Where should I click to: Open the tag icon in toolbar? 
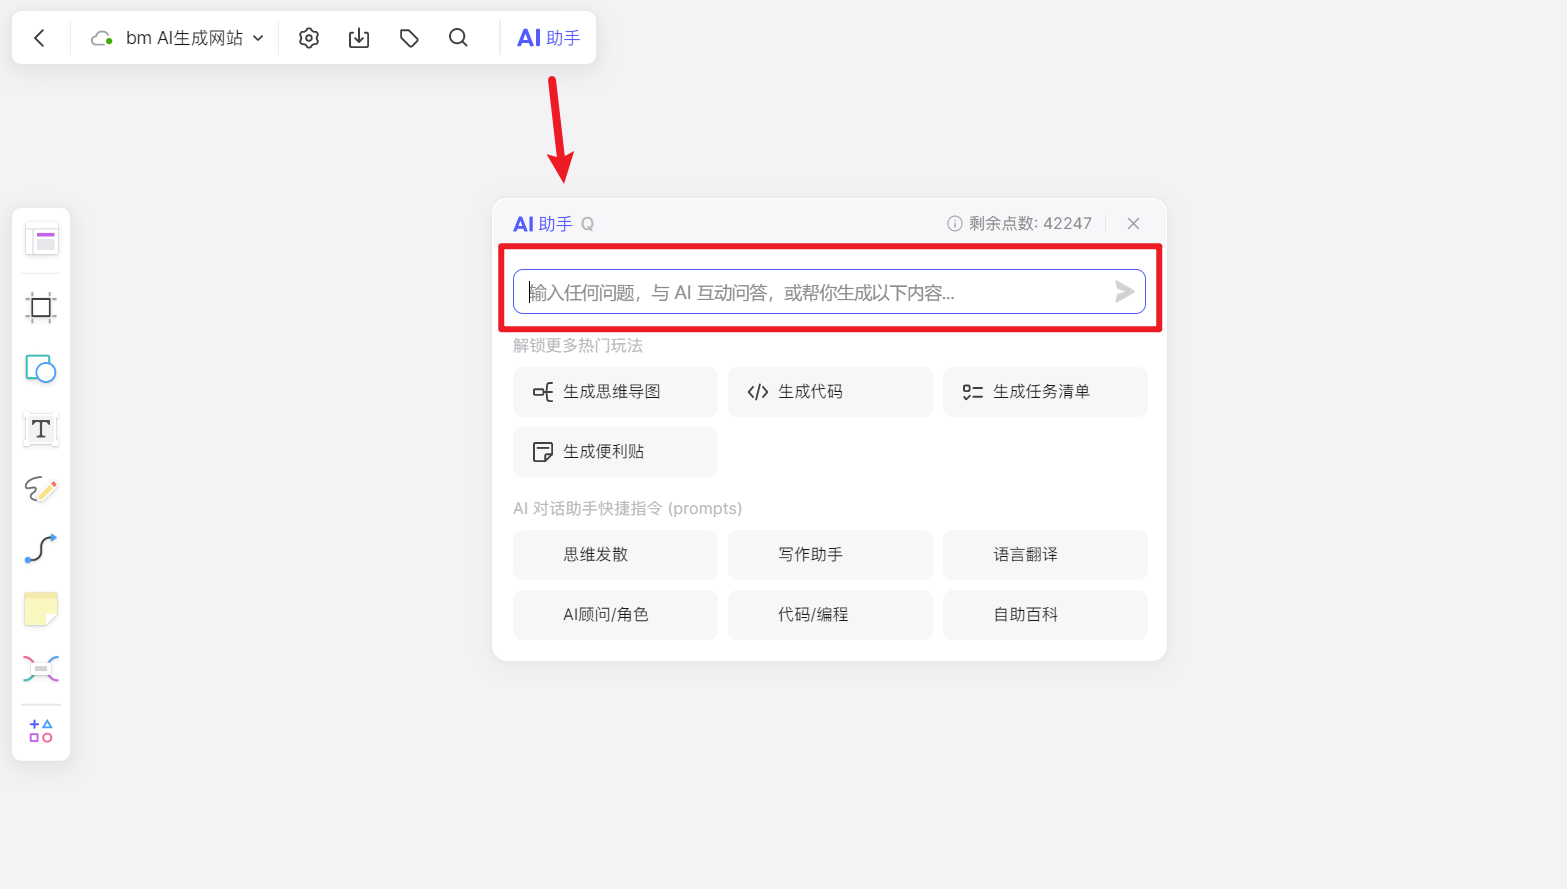(x=409, y=38)
